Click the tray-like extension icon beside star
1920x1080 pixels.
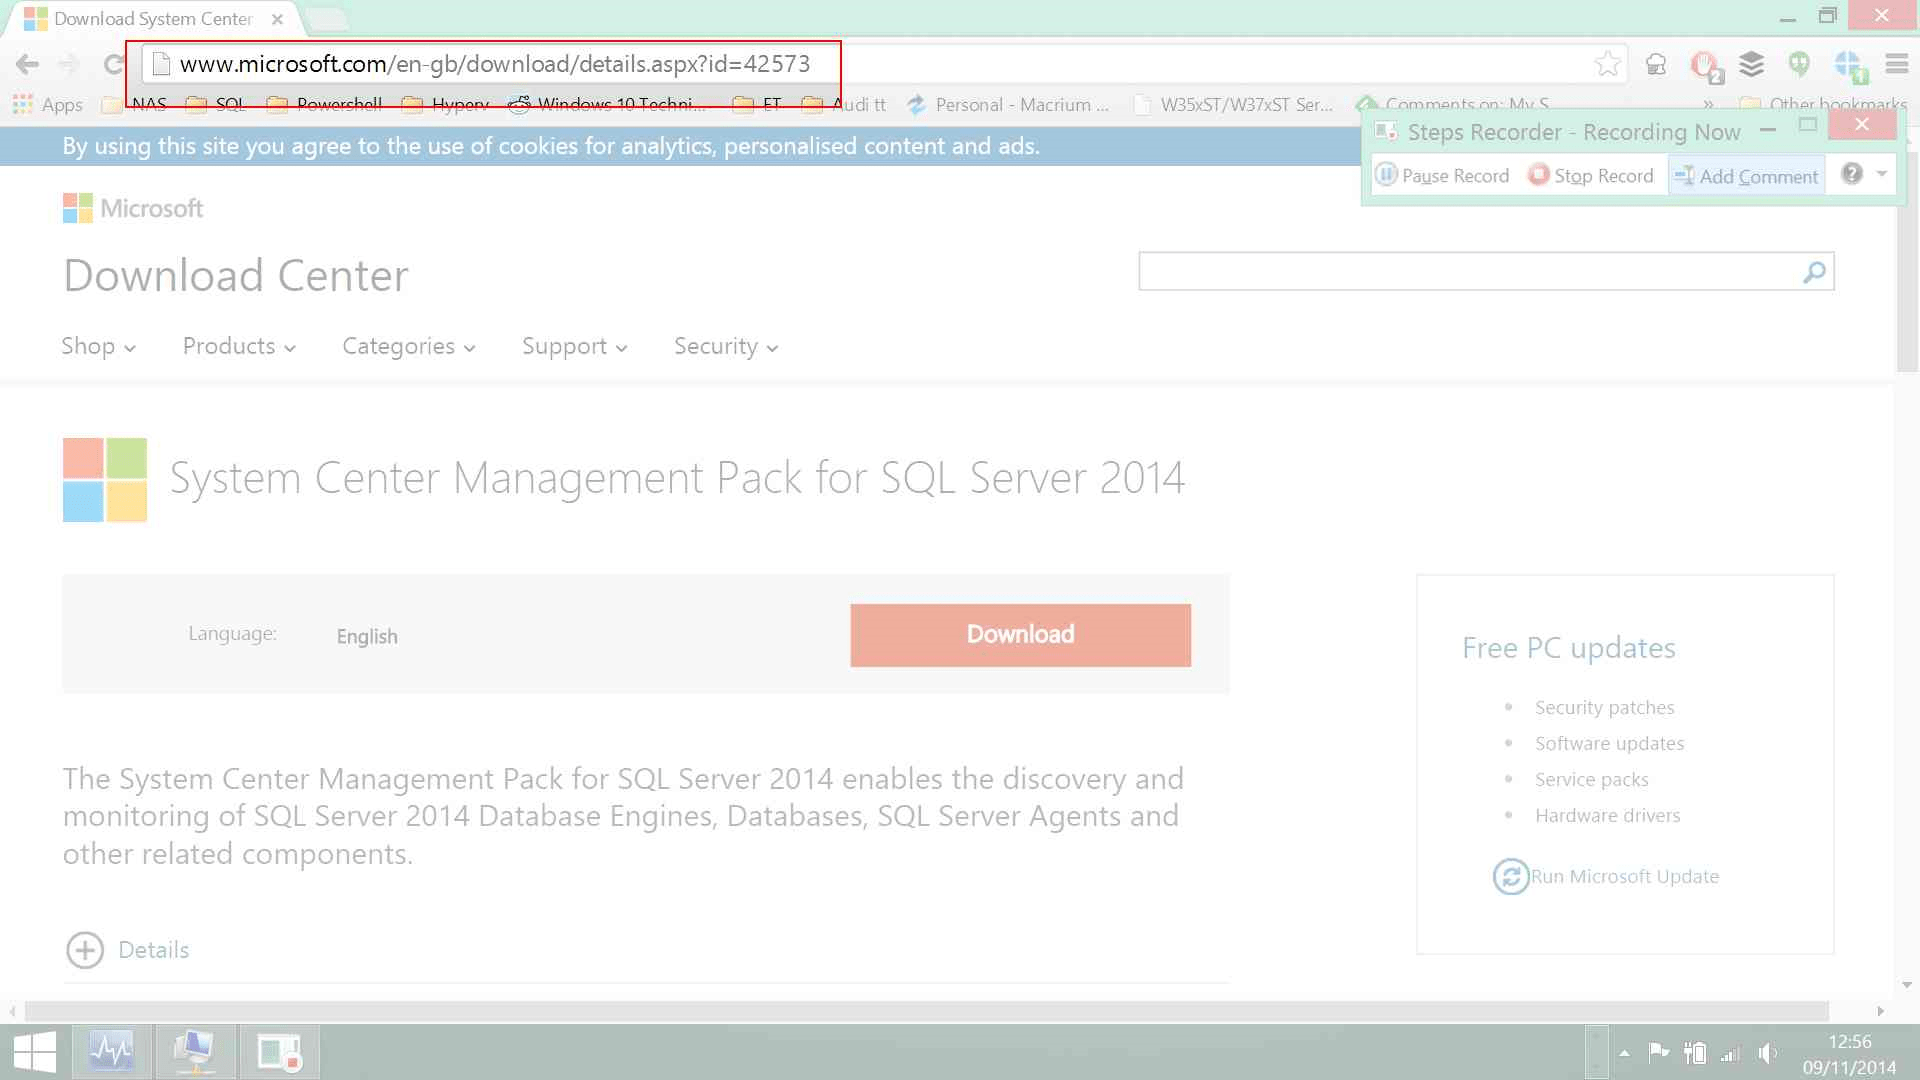tap(1656, 65)
